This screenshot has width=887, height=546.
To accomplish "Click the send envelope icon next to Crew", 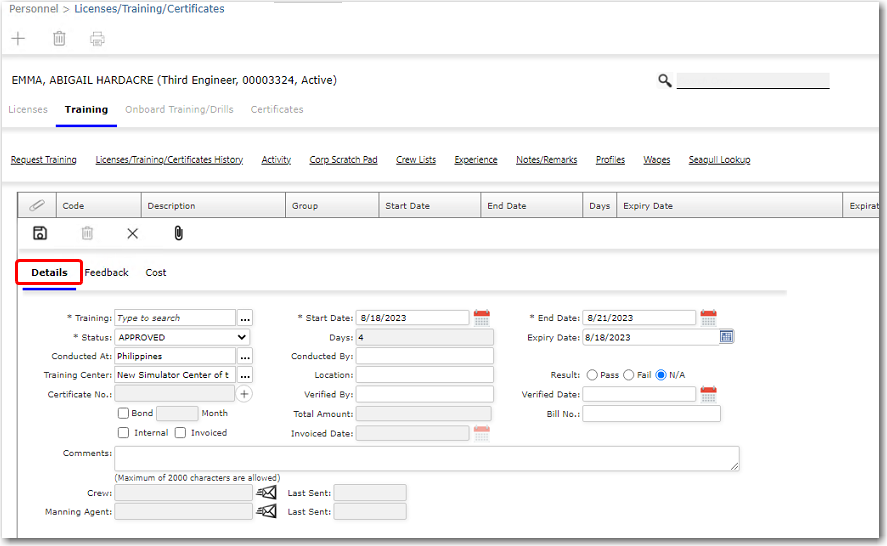I will point(266,493).
